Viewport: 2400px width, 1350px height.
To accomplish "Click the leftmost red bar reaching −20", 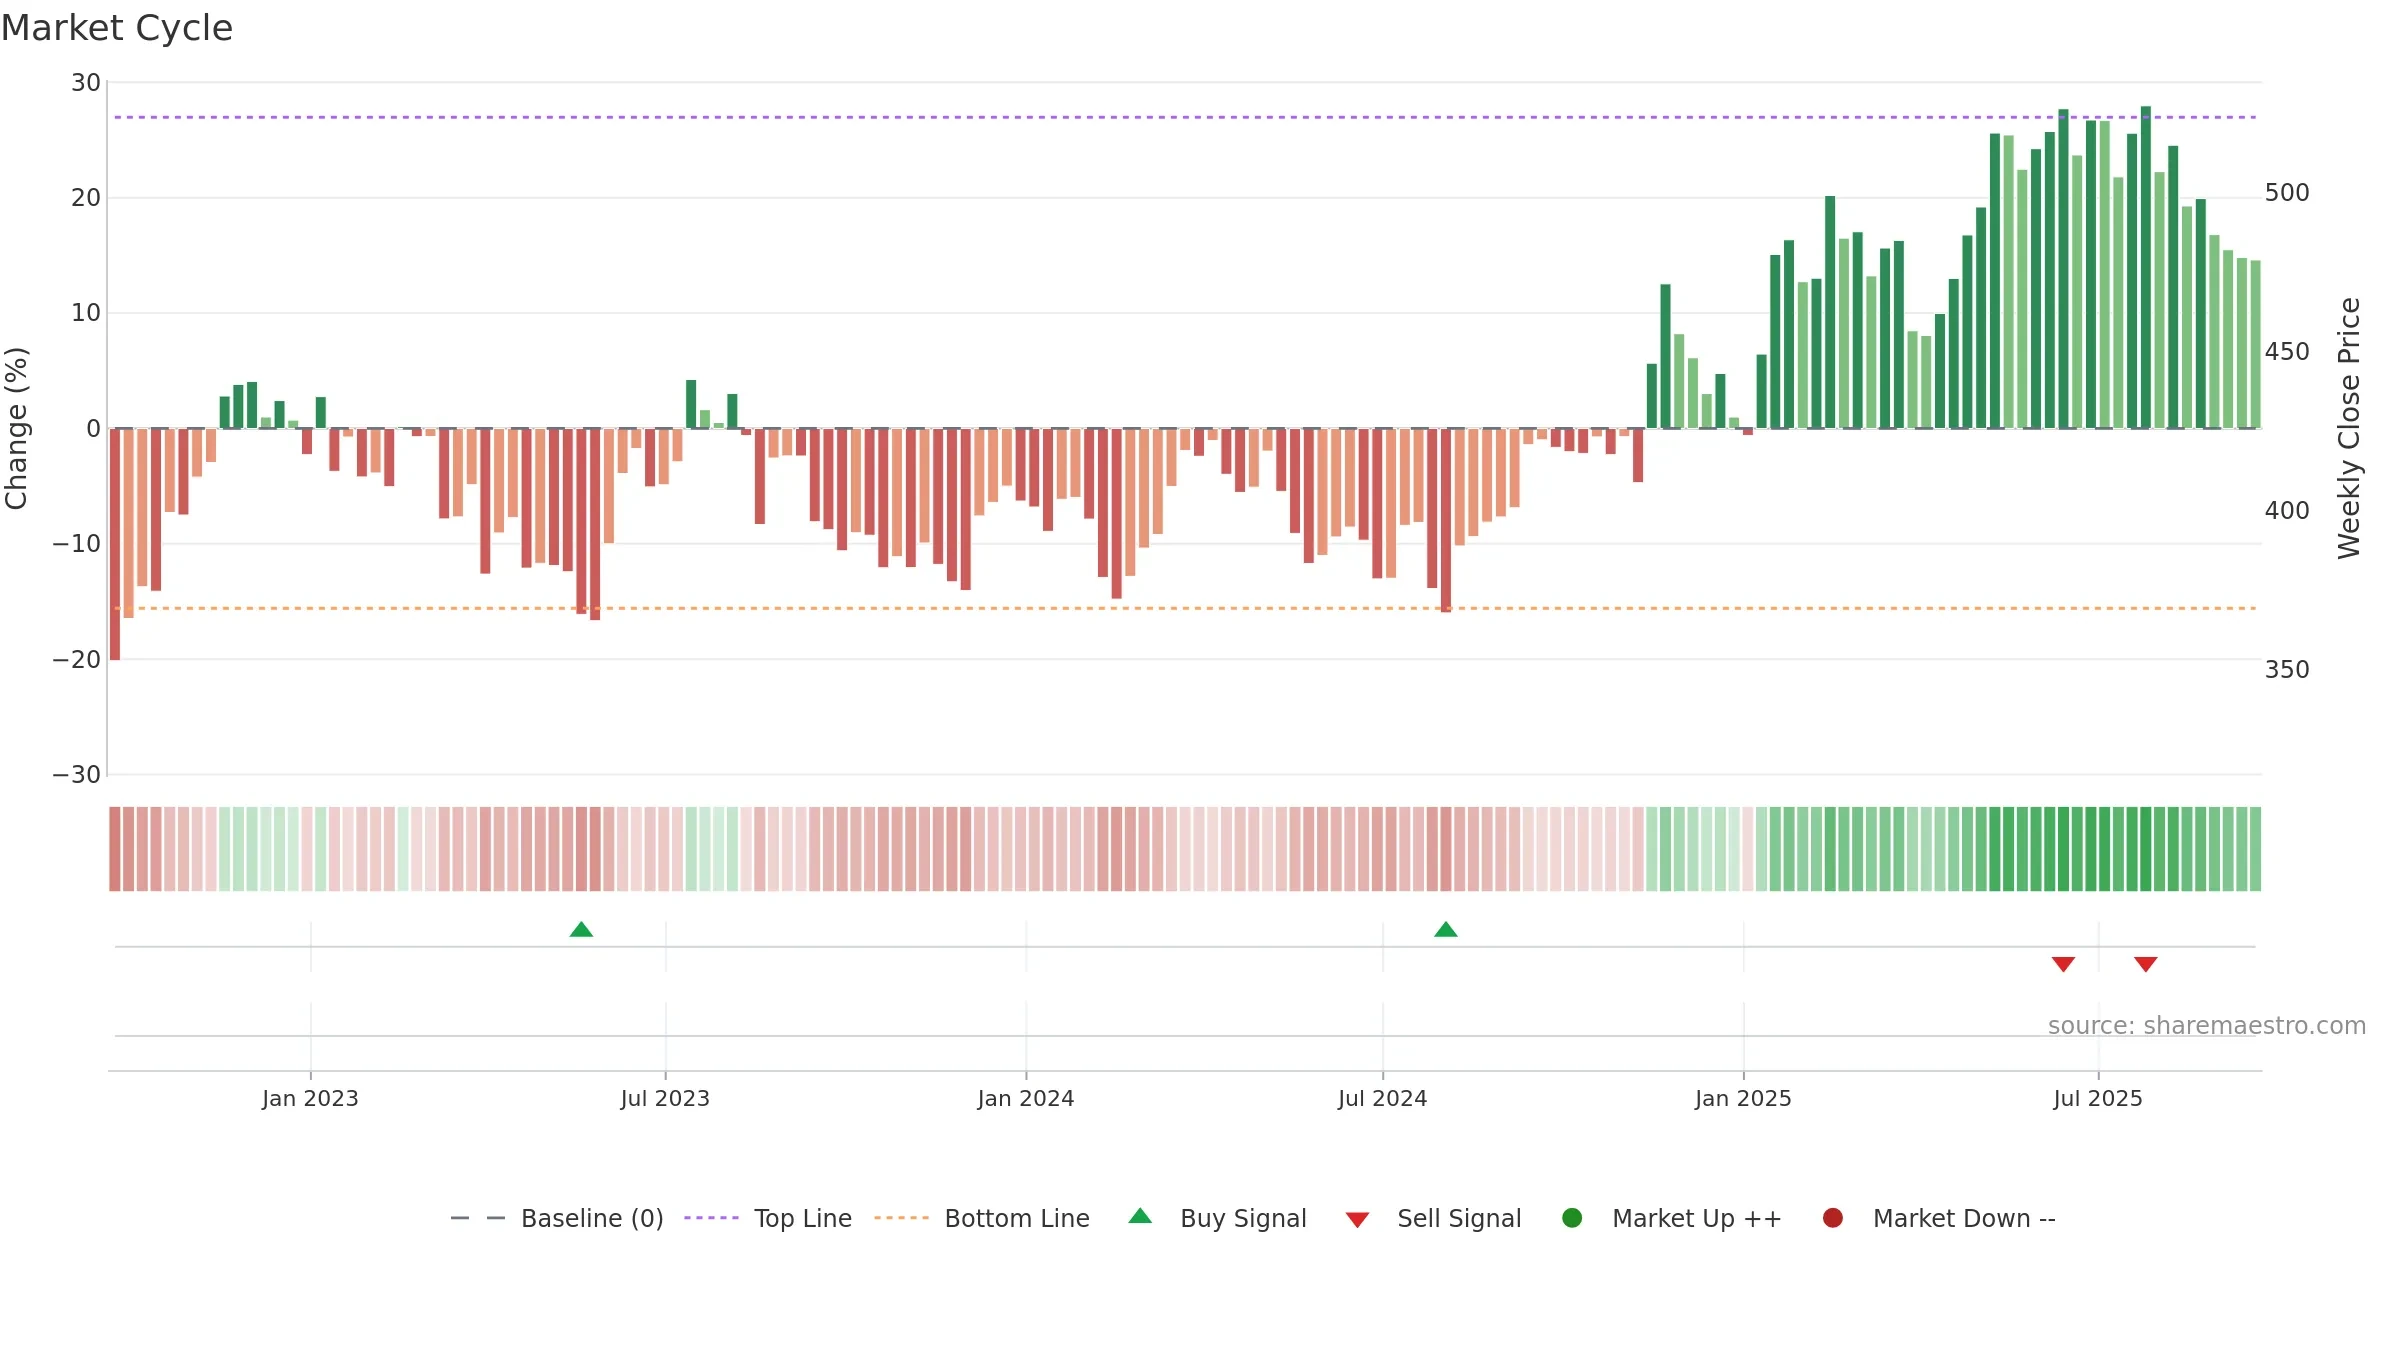I will [115, 544].
